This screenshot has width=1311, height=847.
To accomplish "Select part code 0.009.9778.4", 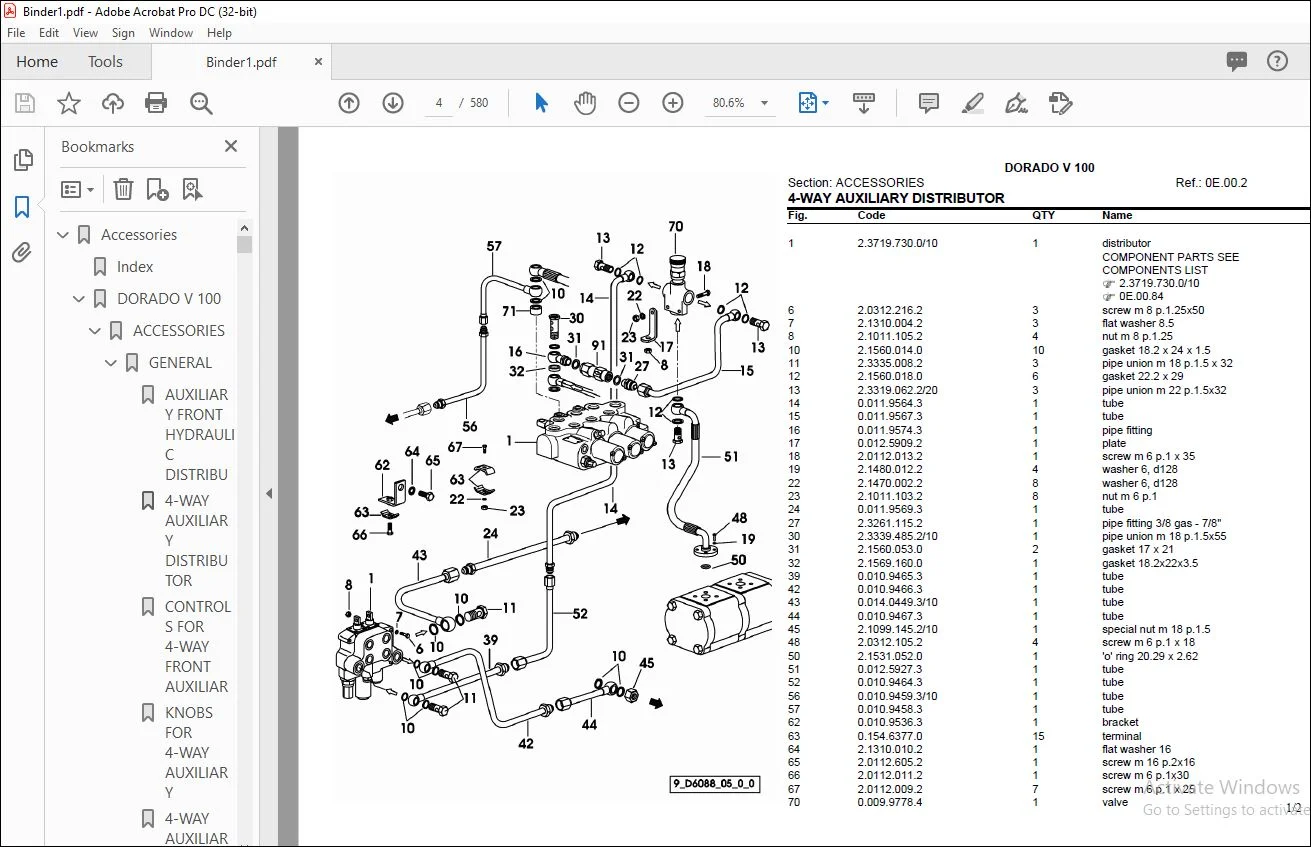I will [890, 802].
